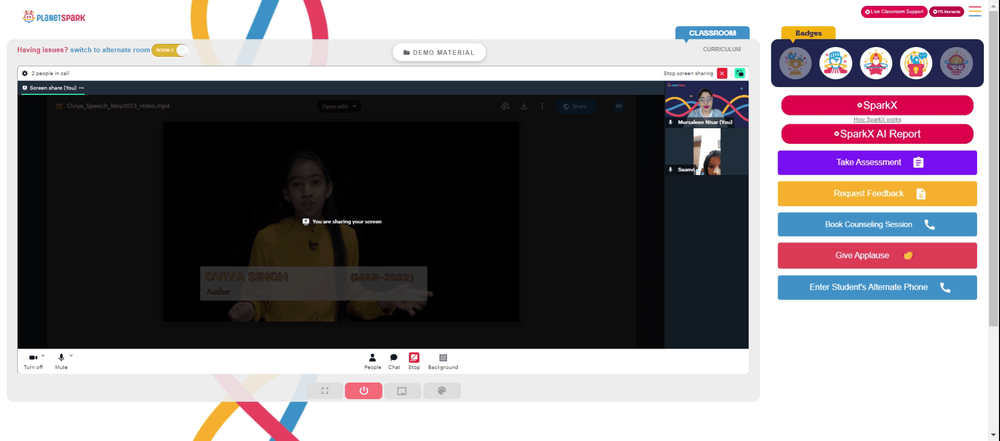This screenshot has width=1000, height=441.
Task: Switch to the CLASSROOM tab
Action: point(712,33)
